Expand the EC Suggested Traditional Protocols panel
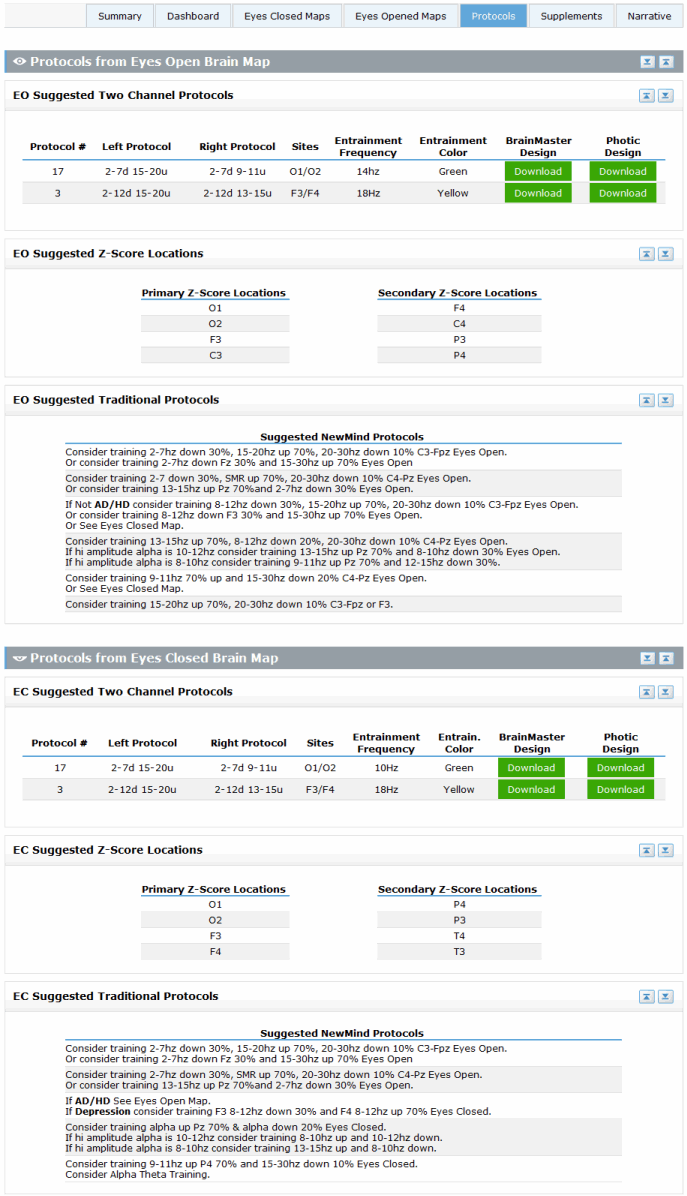687x1196 pixels. 665,997
